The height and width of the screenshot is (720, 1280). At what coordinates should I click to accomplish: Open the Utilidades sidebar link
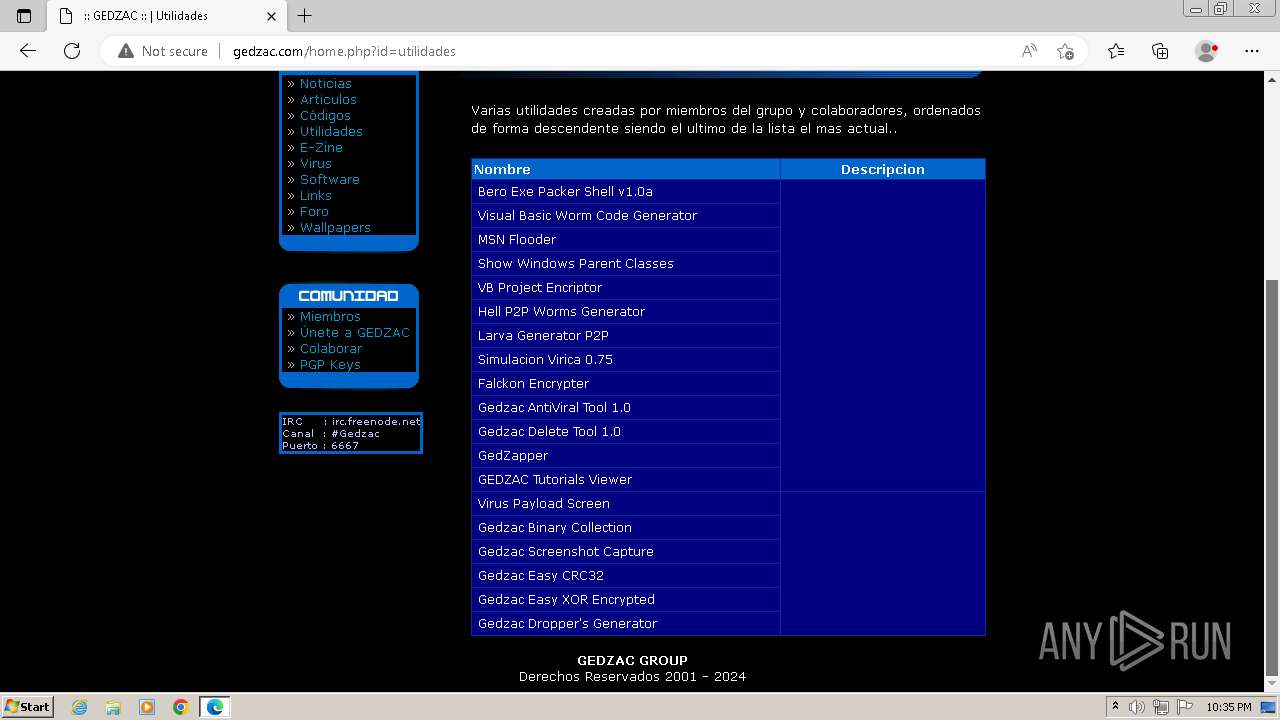[x=331, y=131]
